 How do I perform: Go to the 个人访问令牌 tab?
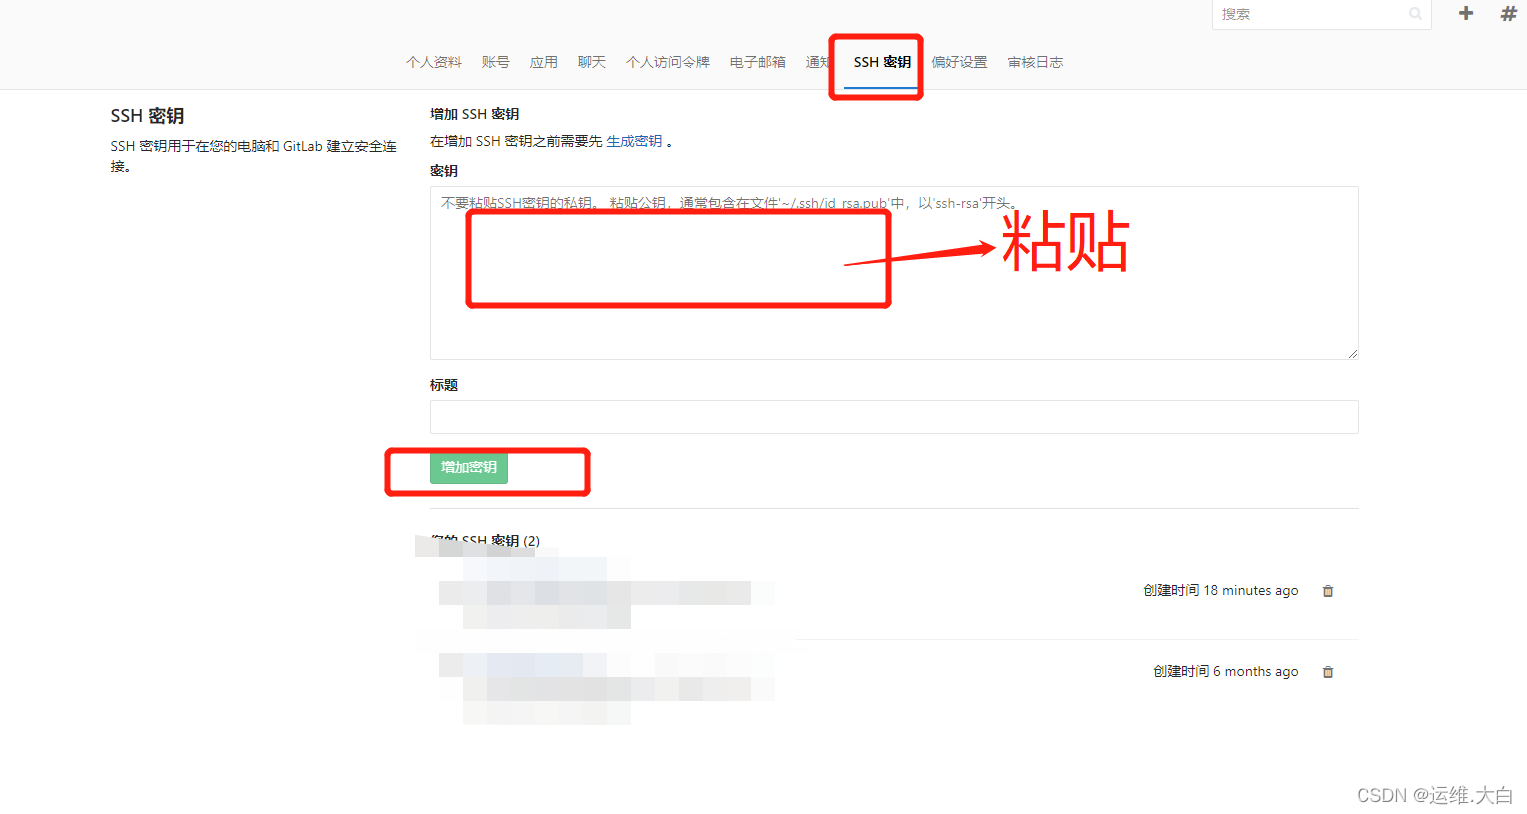(x=667, y=61)
